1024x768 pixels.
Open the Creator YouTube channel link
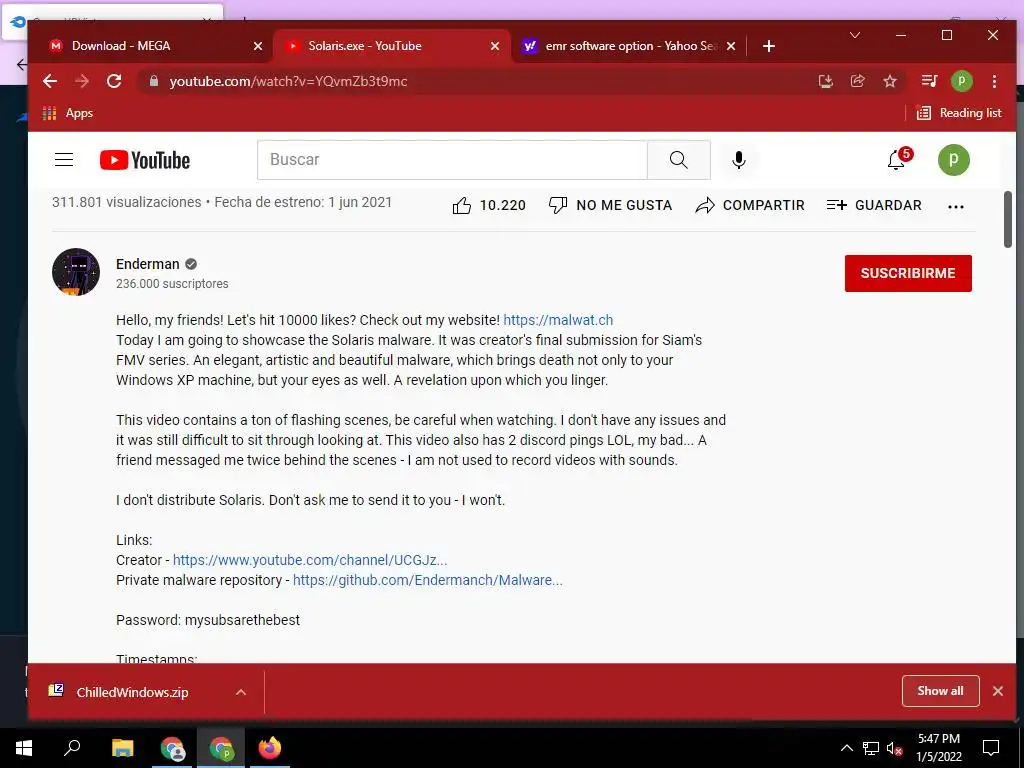tap(310, 560)
